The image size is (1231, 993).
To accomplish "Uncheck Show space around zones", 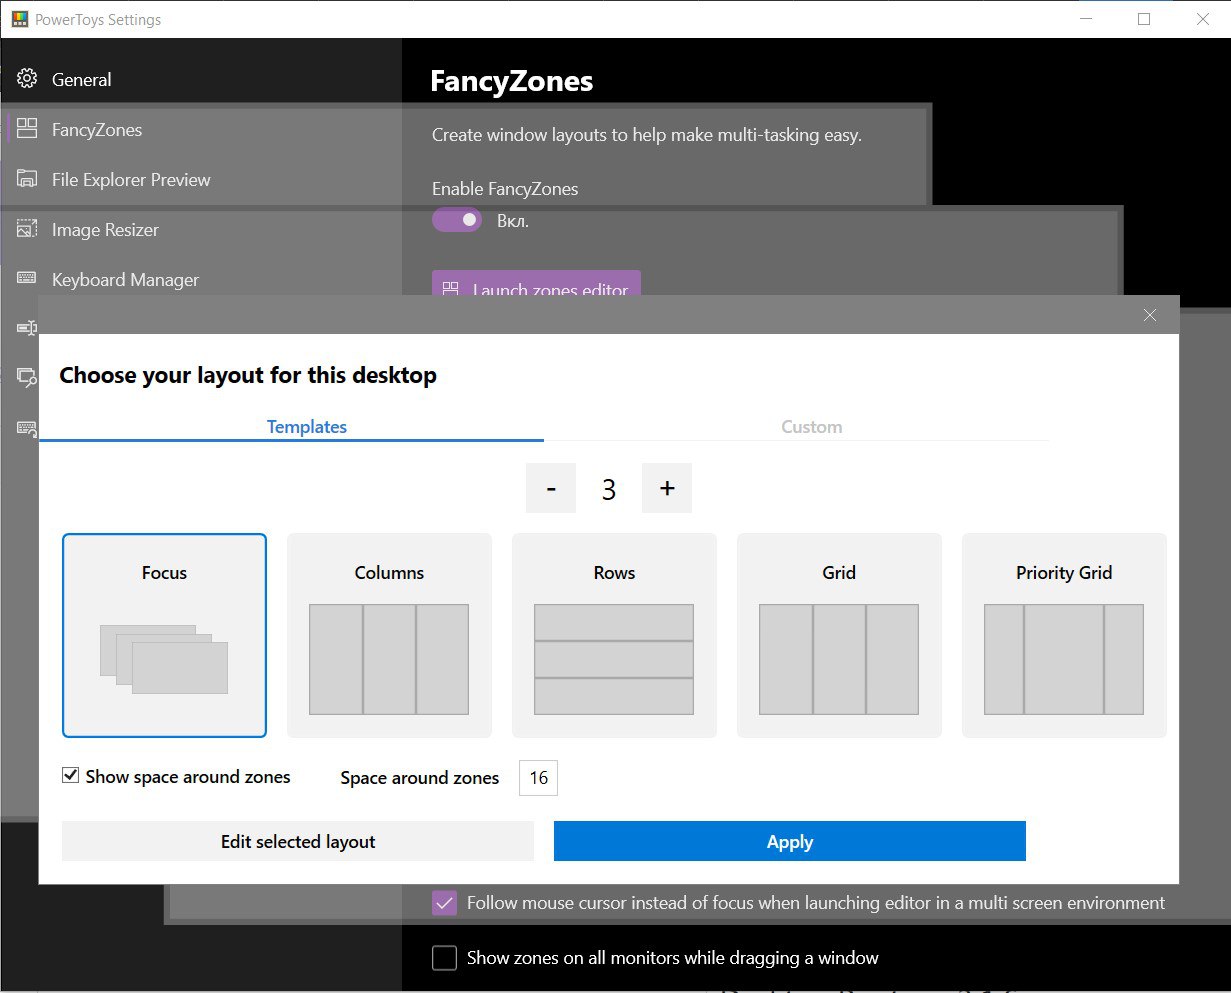I will (x=71, y=776).
